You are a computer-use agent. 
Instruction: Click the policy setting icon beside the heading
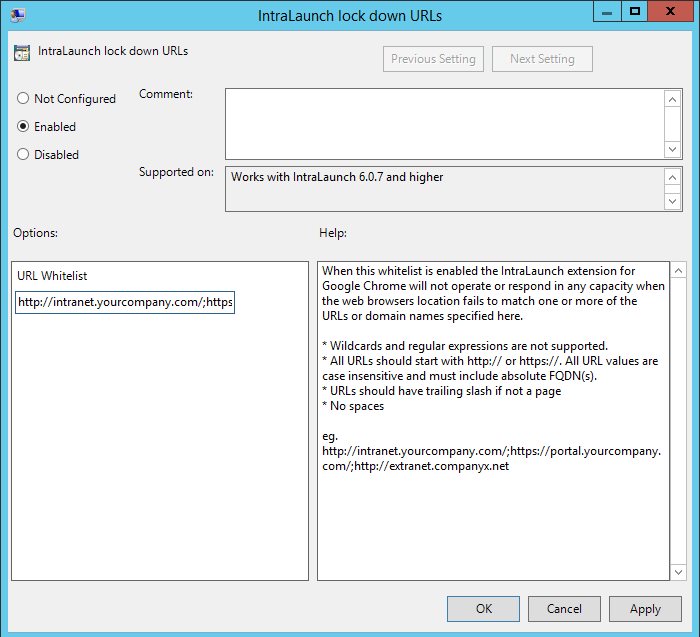coord(22,53)
